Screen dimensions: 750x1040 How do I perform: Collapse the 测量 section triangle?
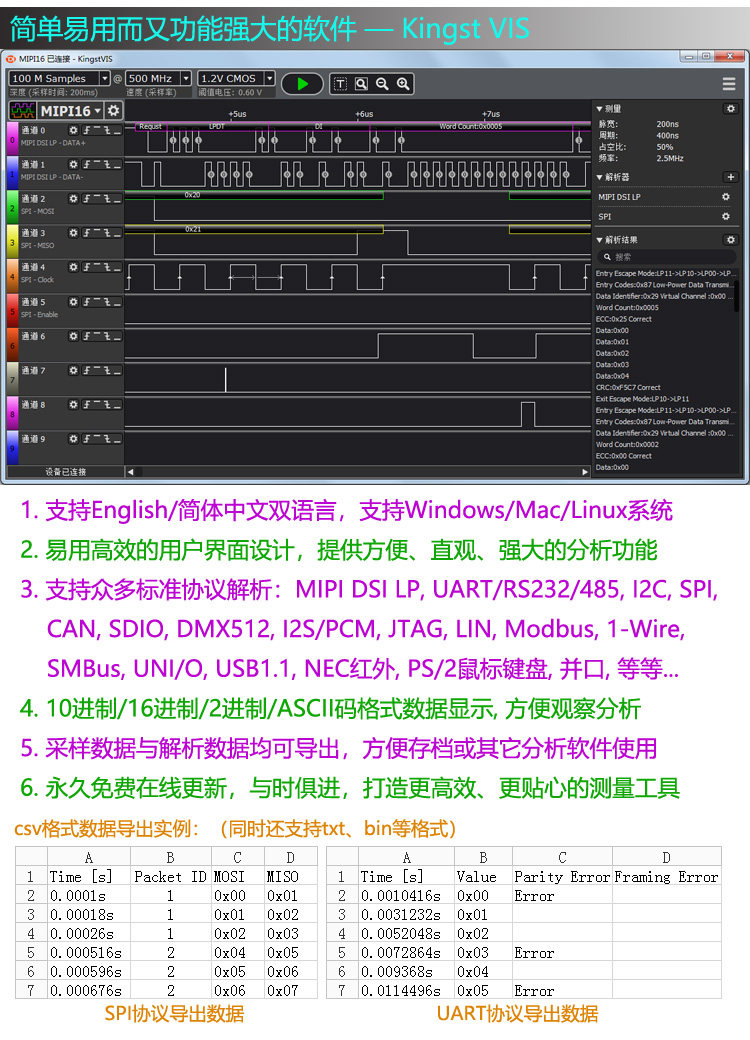(599, 109)
